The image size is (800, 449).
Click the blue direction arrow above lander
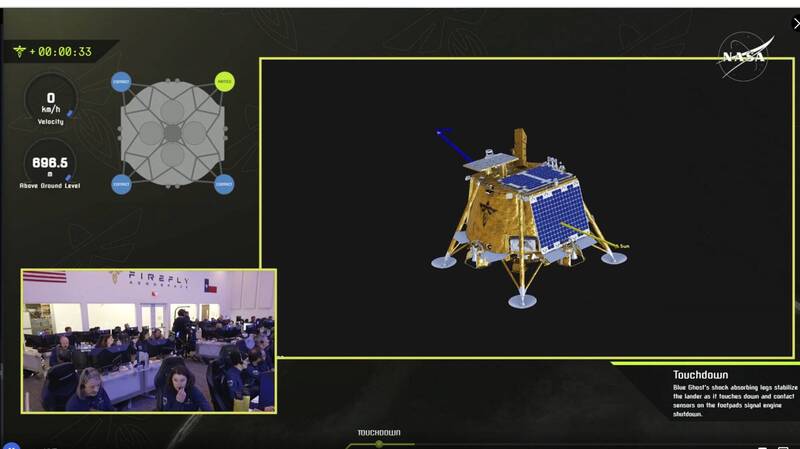tap(455, 144)
